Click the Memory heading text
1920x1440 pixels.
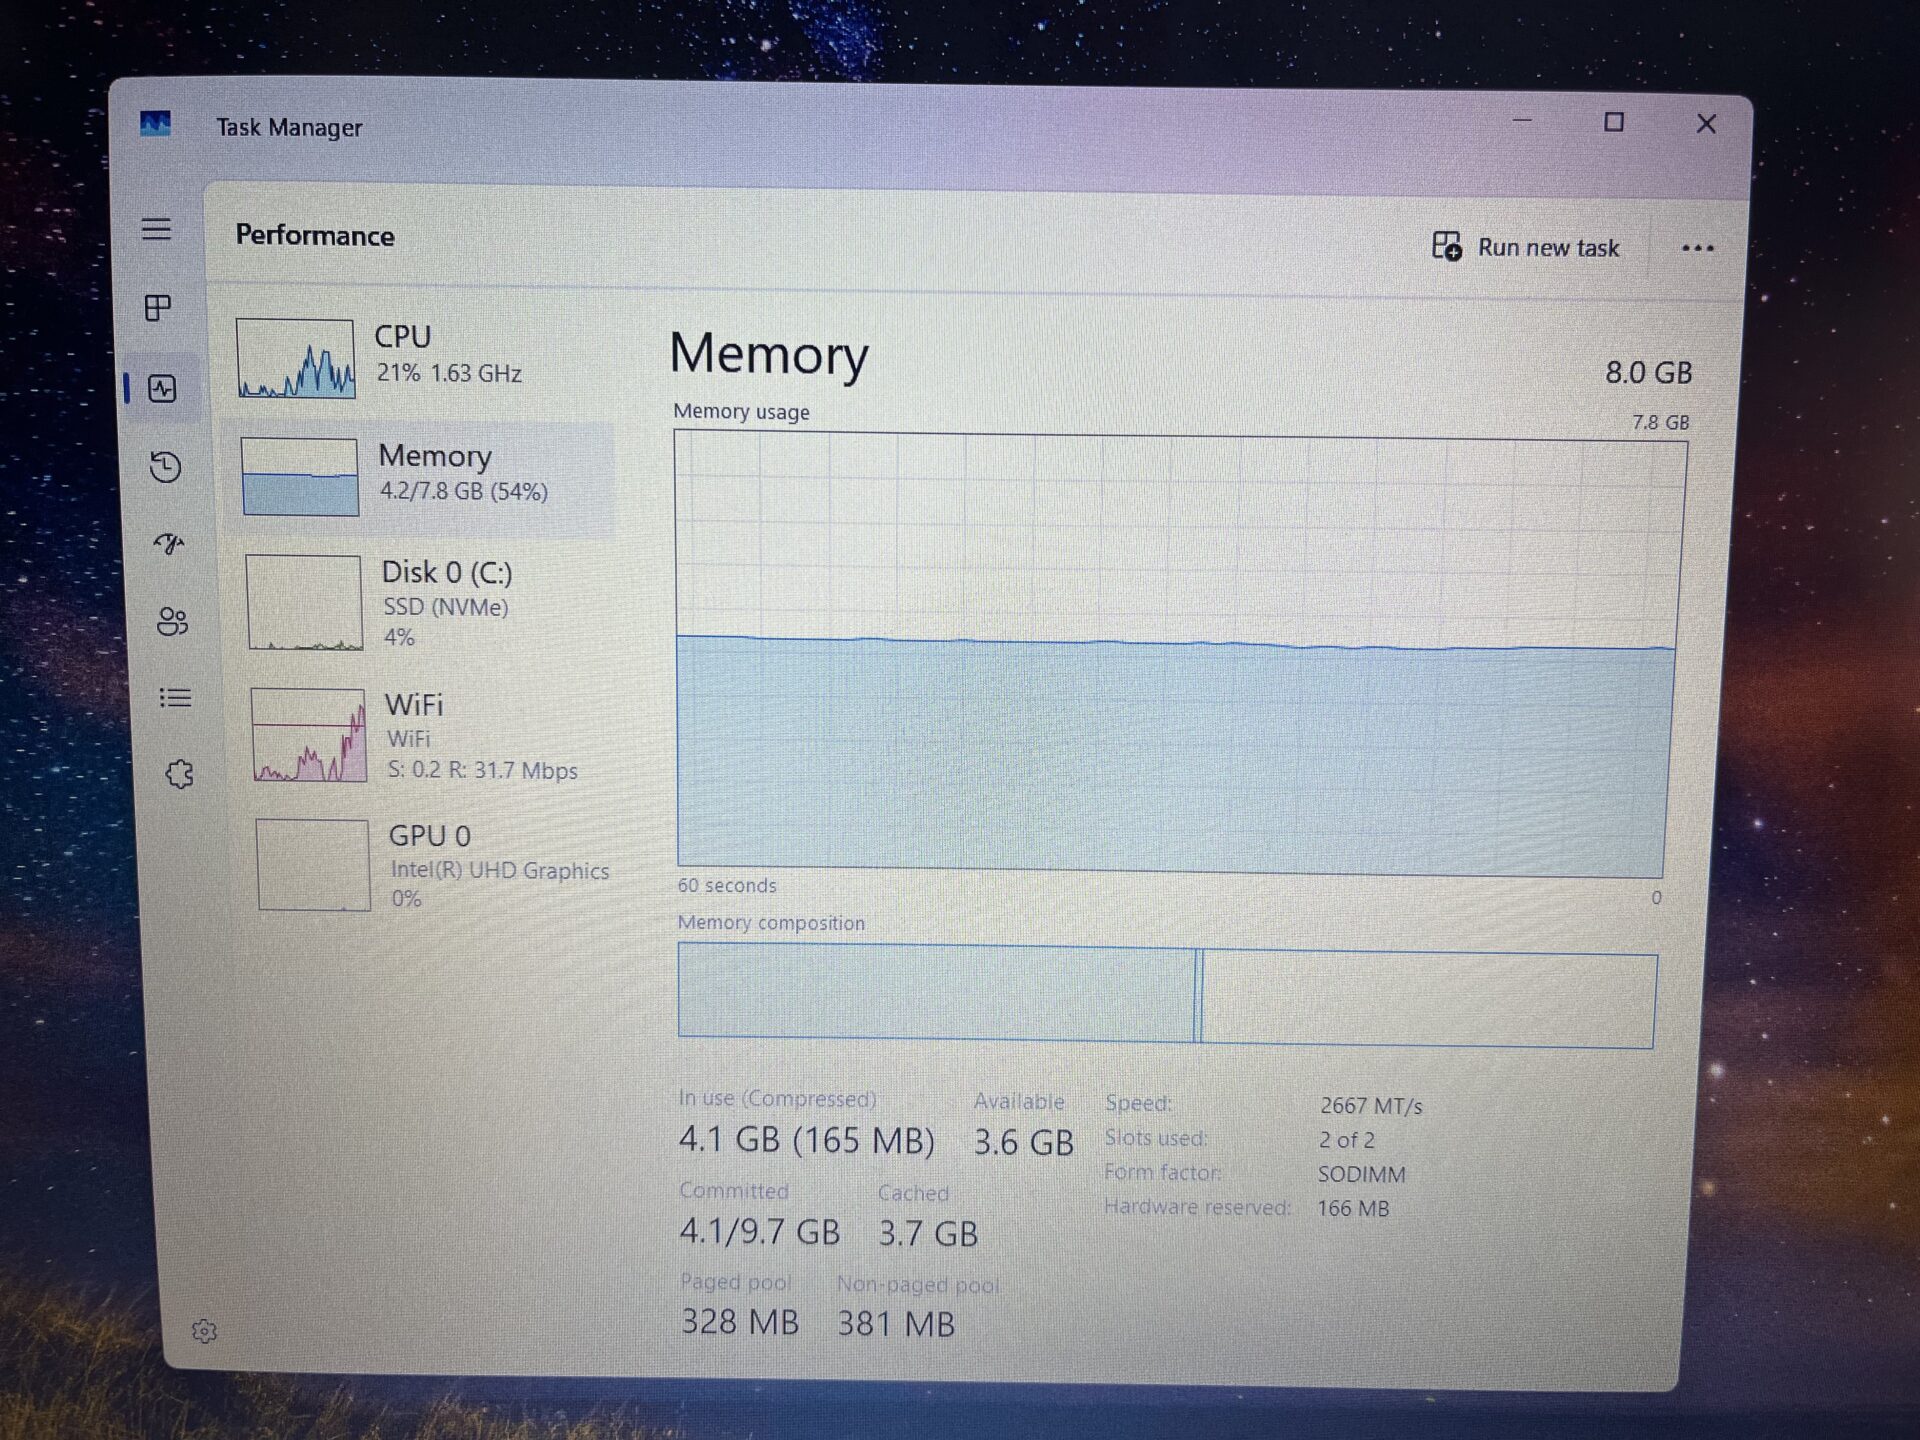click(768, 355)
